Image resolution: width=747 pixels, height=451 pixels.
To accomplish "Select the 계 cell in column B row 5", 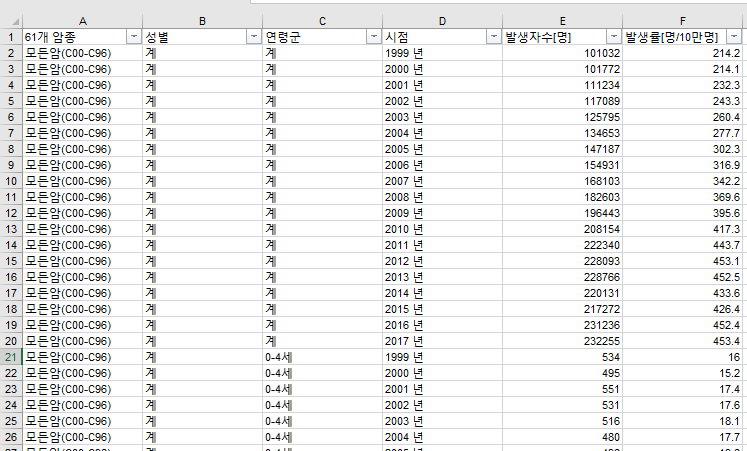I will pos(202,101).
